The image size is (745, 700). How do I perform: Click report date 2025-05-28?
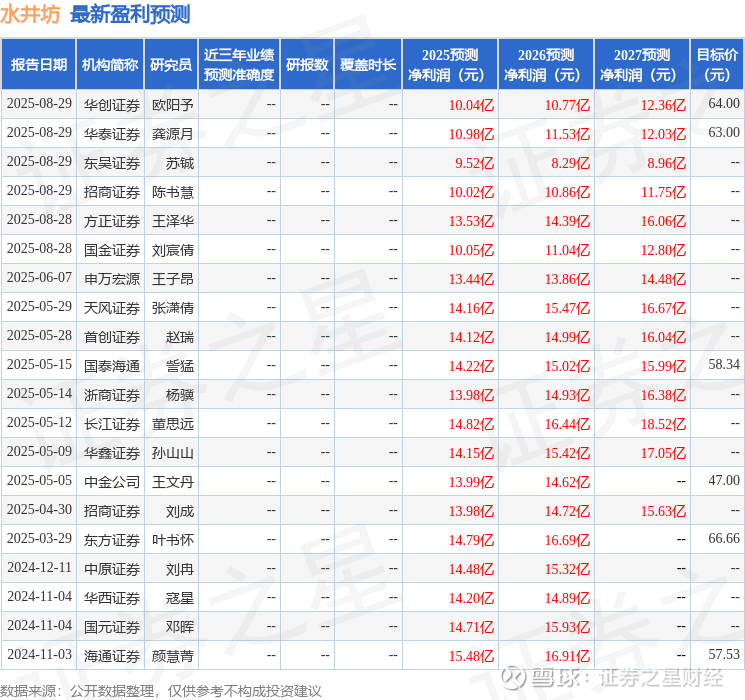39,335
